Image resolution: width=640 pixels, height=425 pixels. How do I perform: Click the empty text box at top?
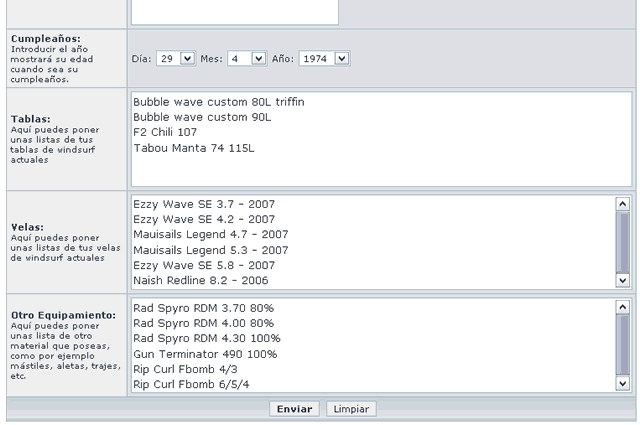234,11
